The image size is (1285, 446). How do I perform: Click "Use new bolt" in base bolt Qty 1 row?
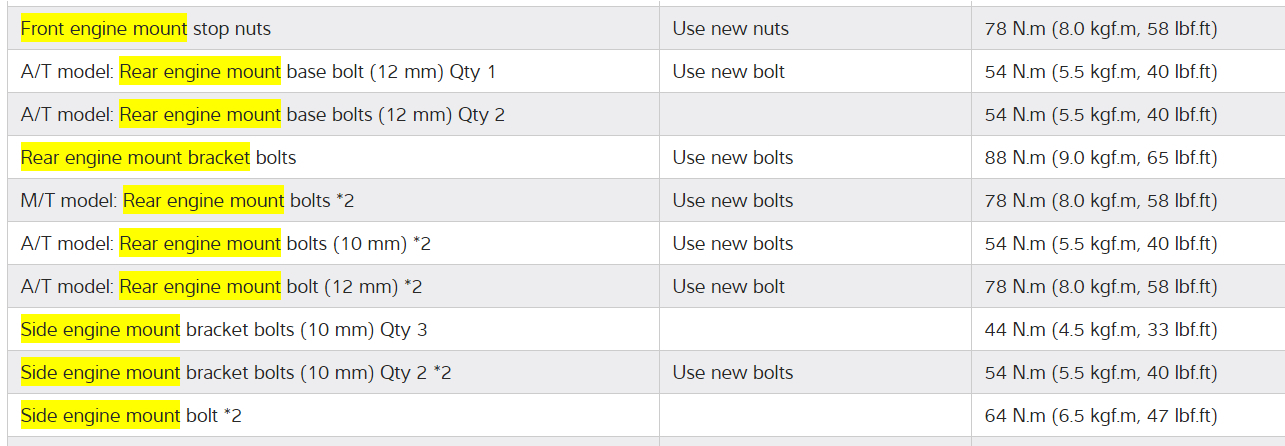click(728, 72)
